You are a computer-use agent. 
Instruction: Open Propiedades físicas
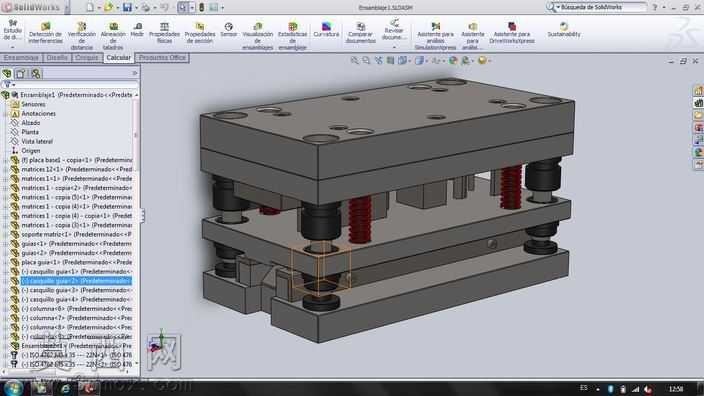point(164,32)
